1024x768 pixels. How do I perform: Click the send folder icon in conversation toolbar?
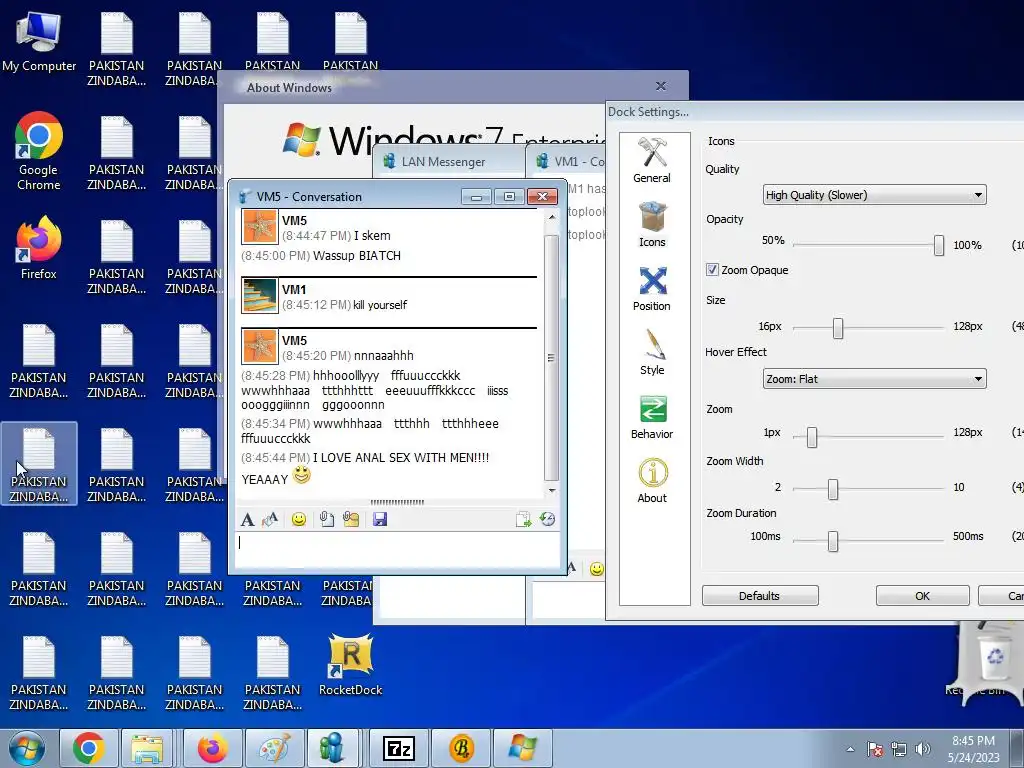[x=351, y=519]
